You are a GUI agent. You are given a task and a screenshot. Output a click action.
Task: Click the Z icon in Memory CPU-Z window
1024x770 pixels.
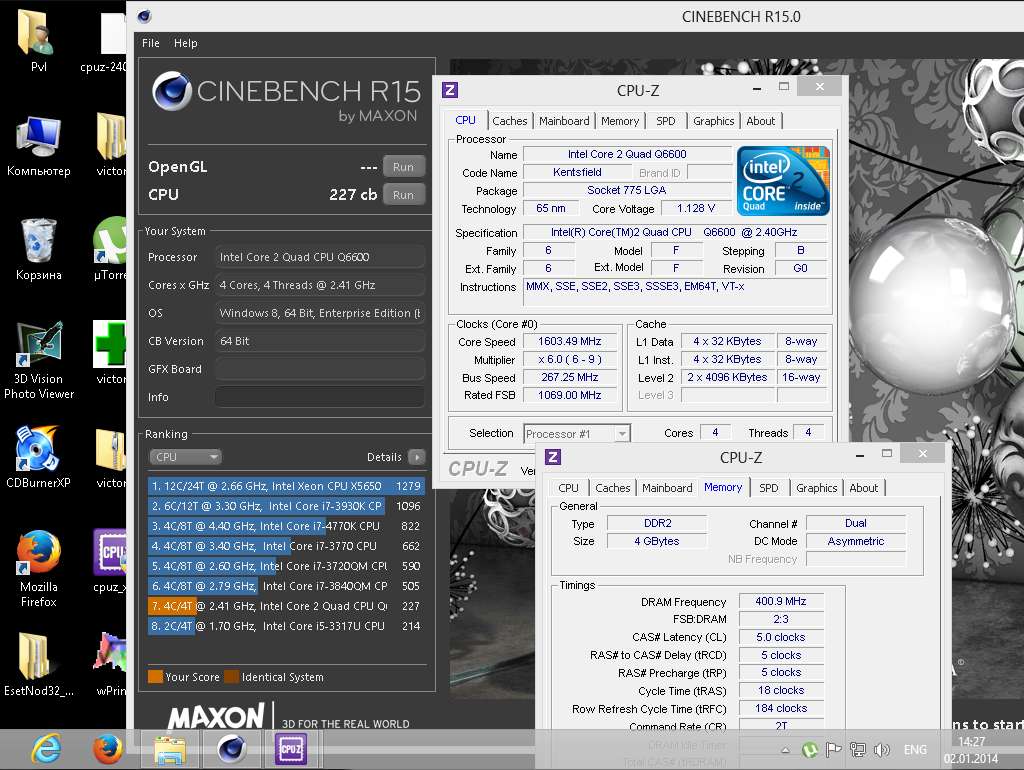click(x=552, y=457)
